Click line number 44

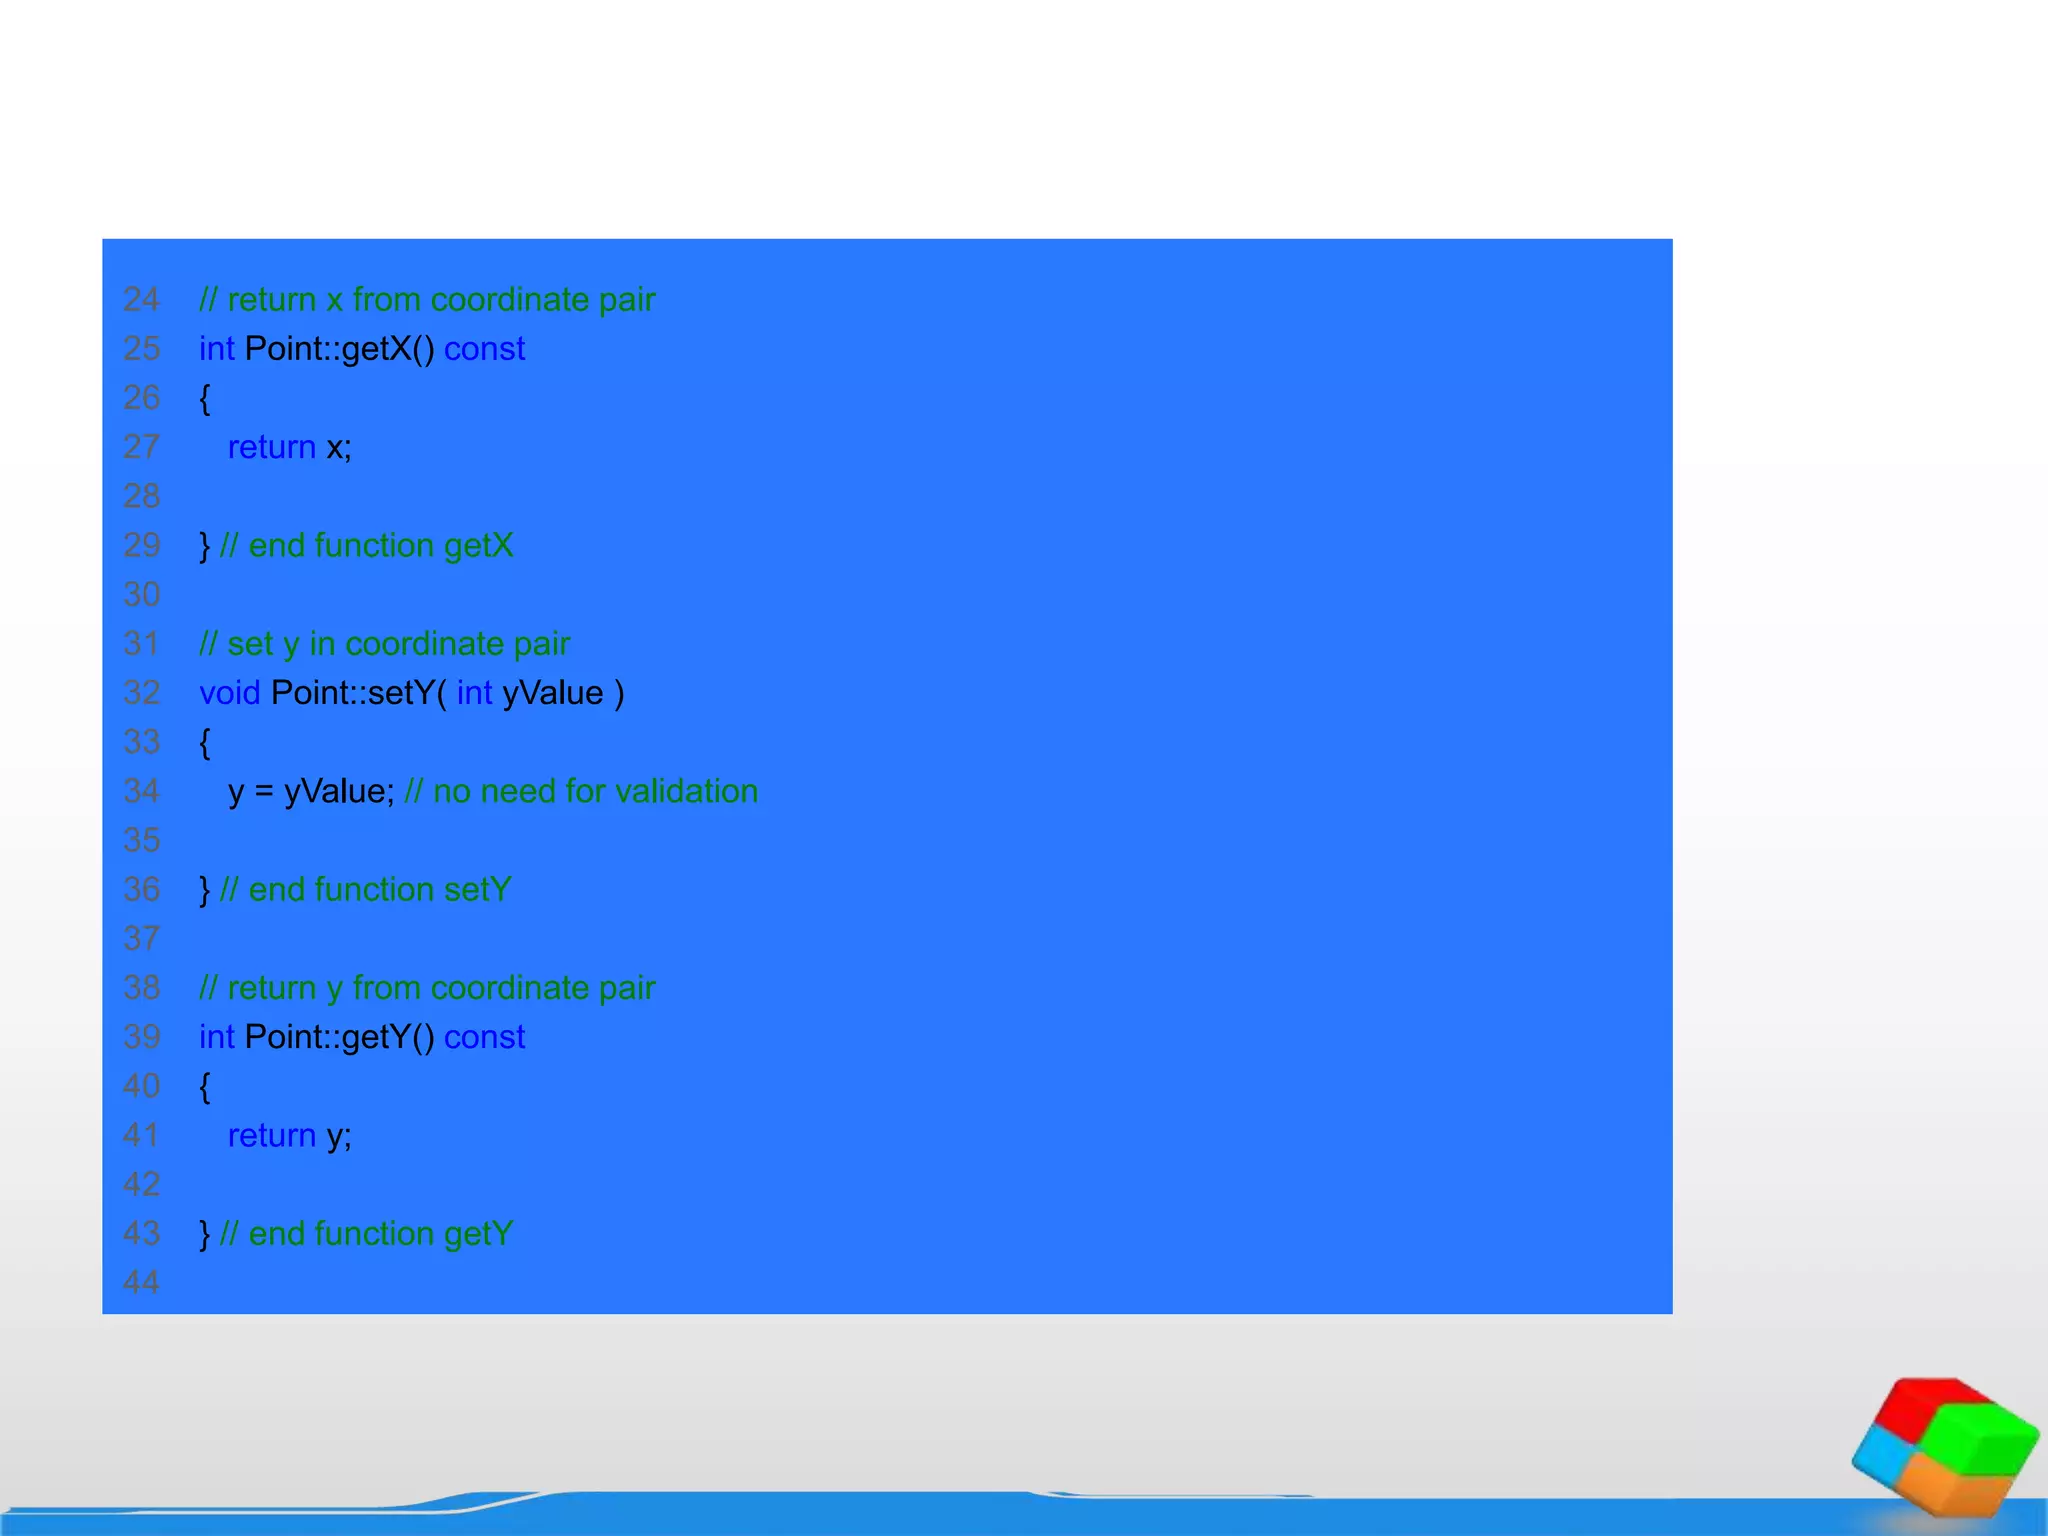coord(141,1283)
